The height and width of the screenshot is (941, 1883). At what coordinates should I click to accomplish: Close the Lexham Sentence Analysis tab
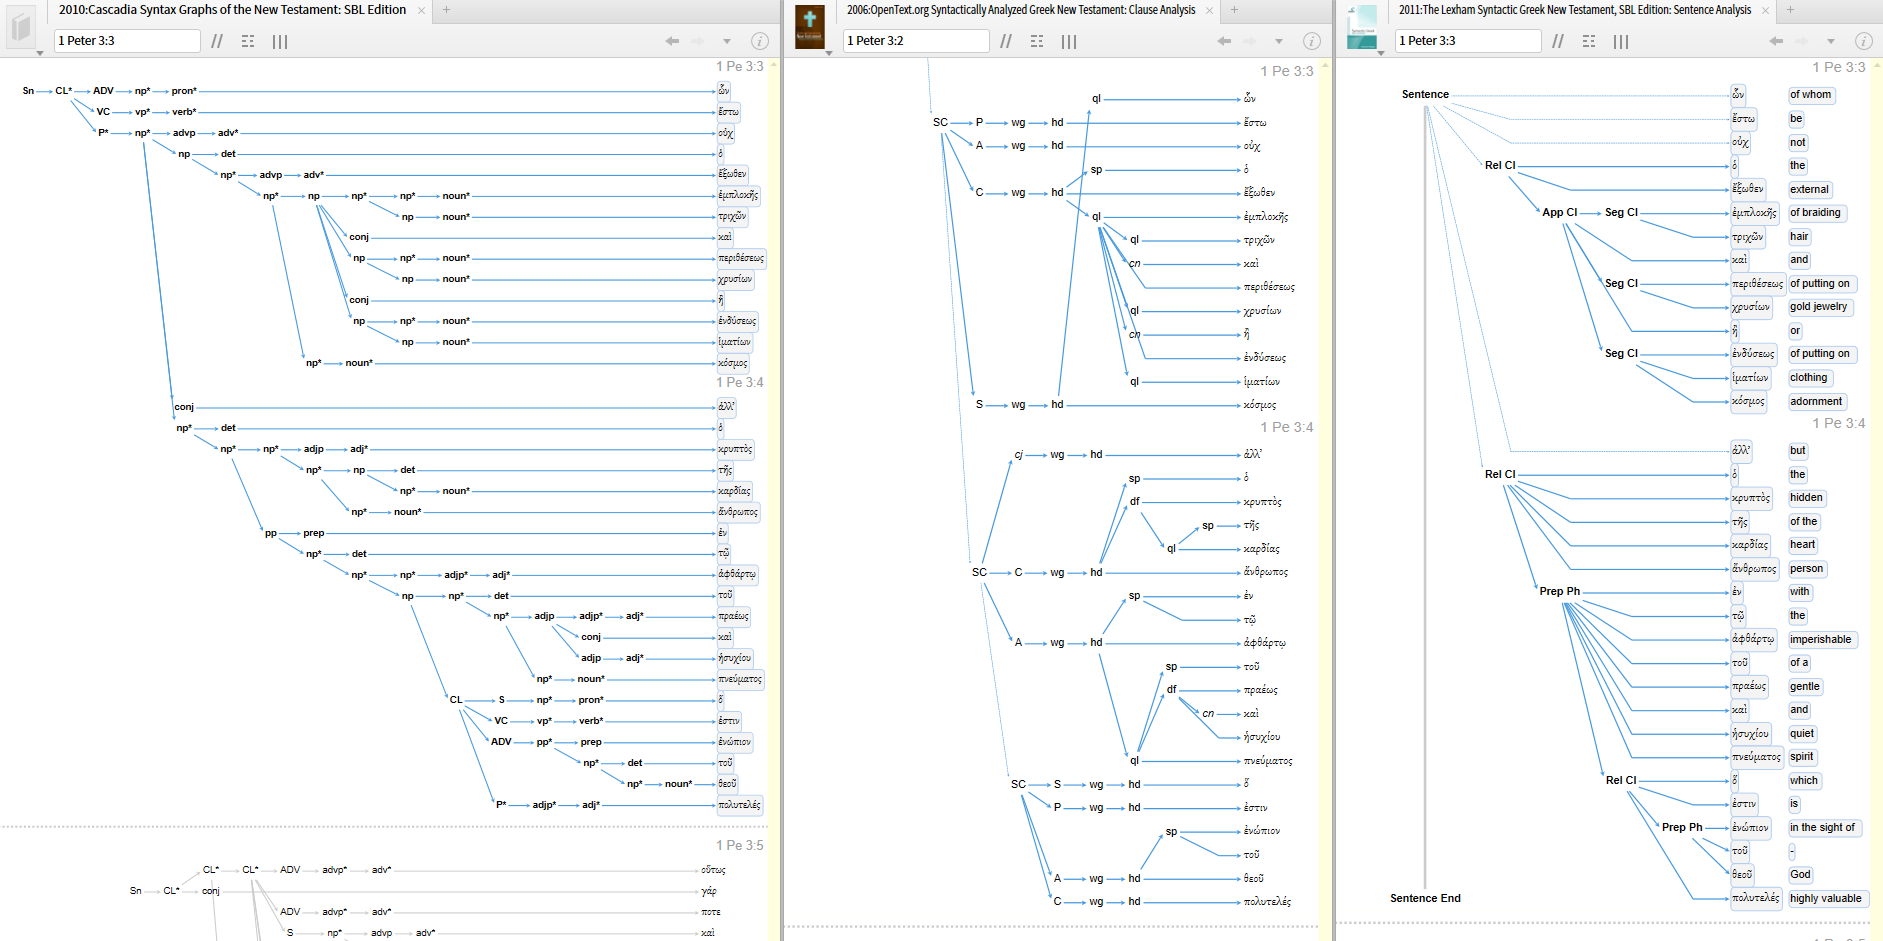[1765, 10]
